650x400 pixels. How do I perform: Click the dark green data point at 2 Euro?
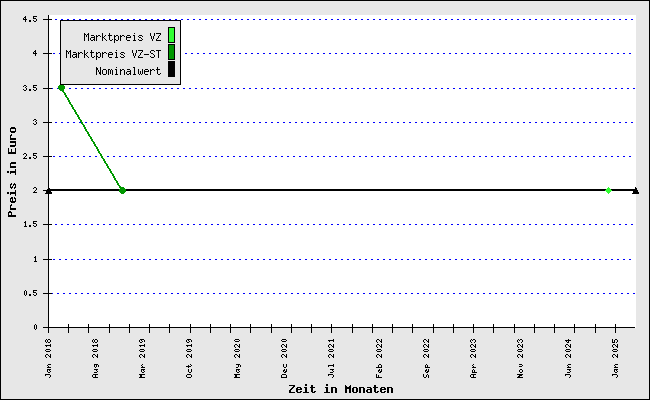pos(122,190)
